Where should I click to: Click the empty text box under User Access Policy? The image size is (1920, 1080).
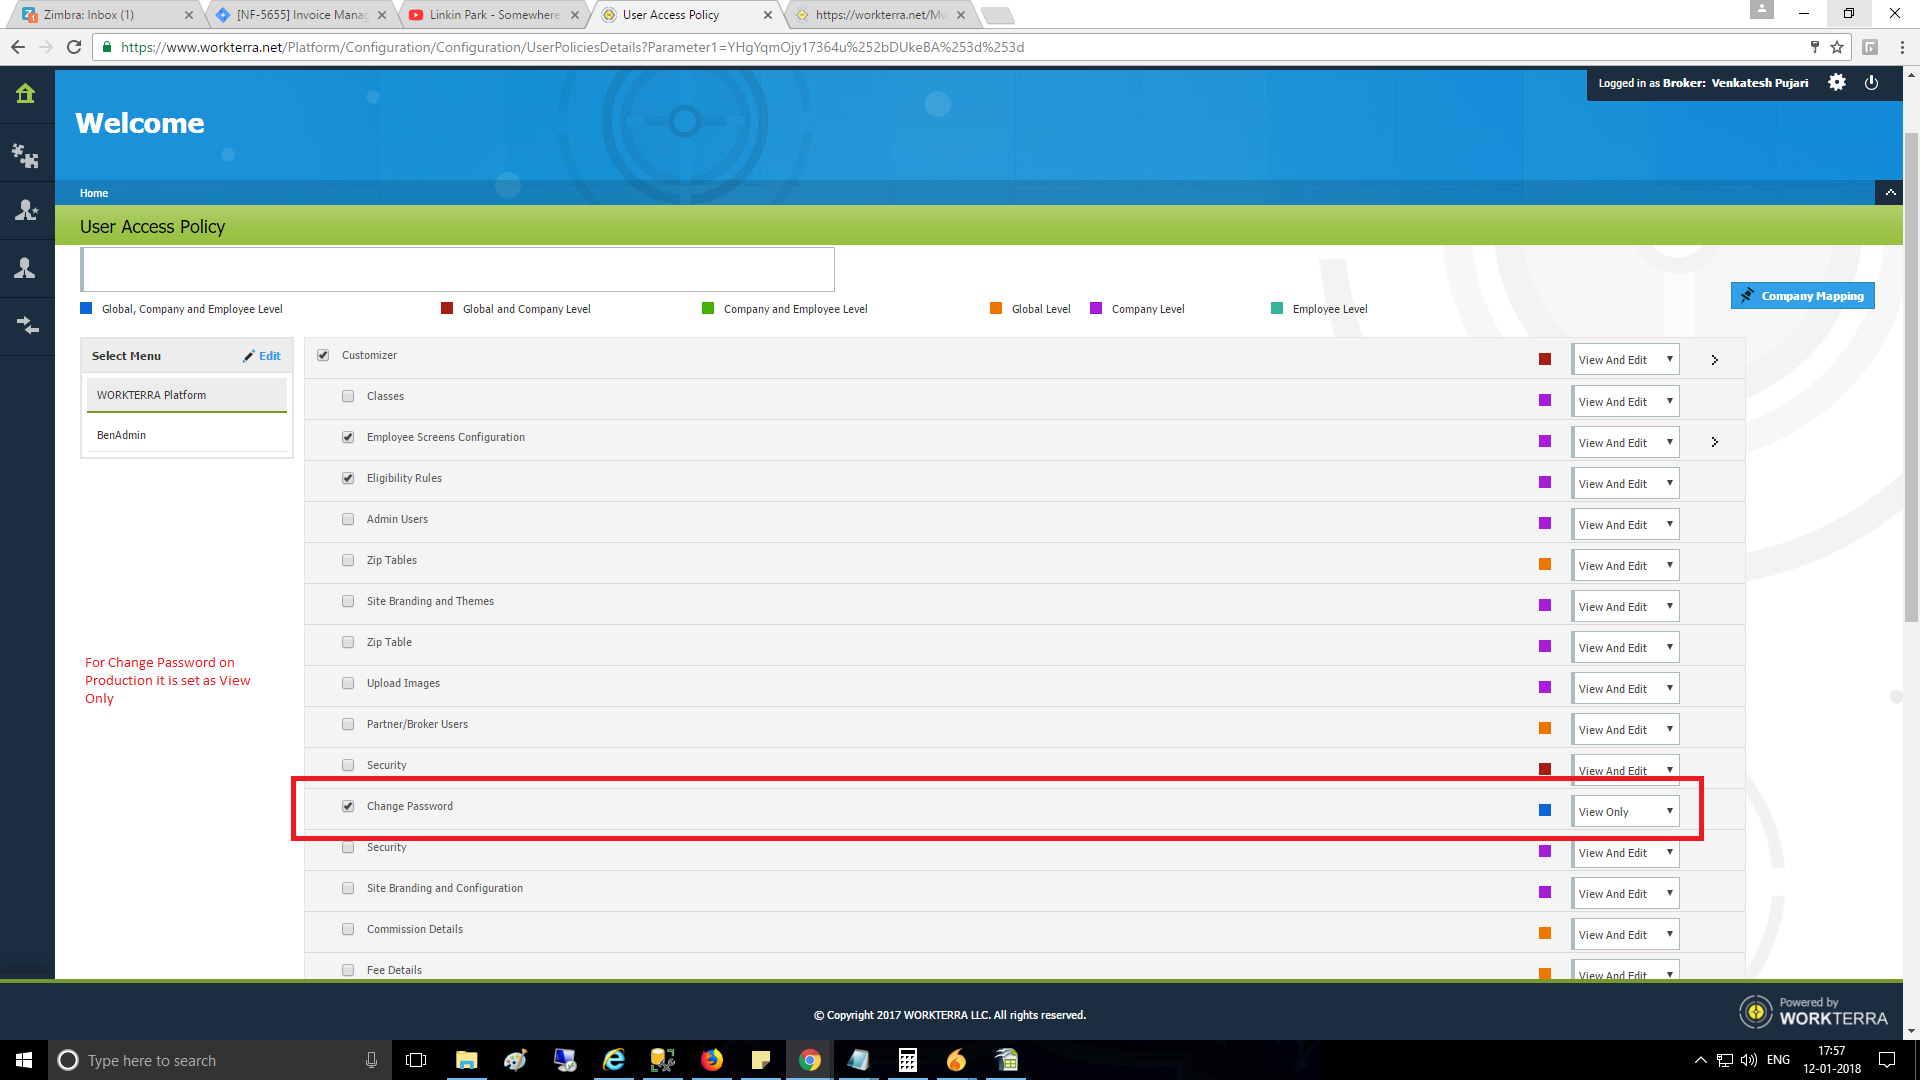(x=458, y=270)
